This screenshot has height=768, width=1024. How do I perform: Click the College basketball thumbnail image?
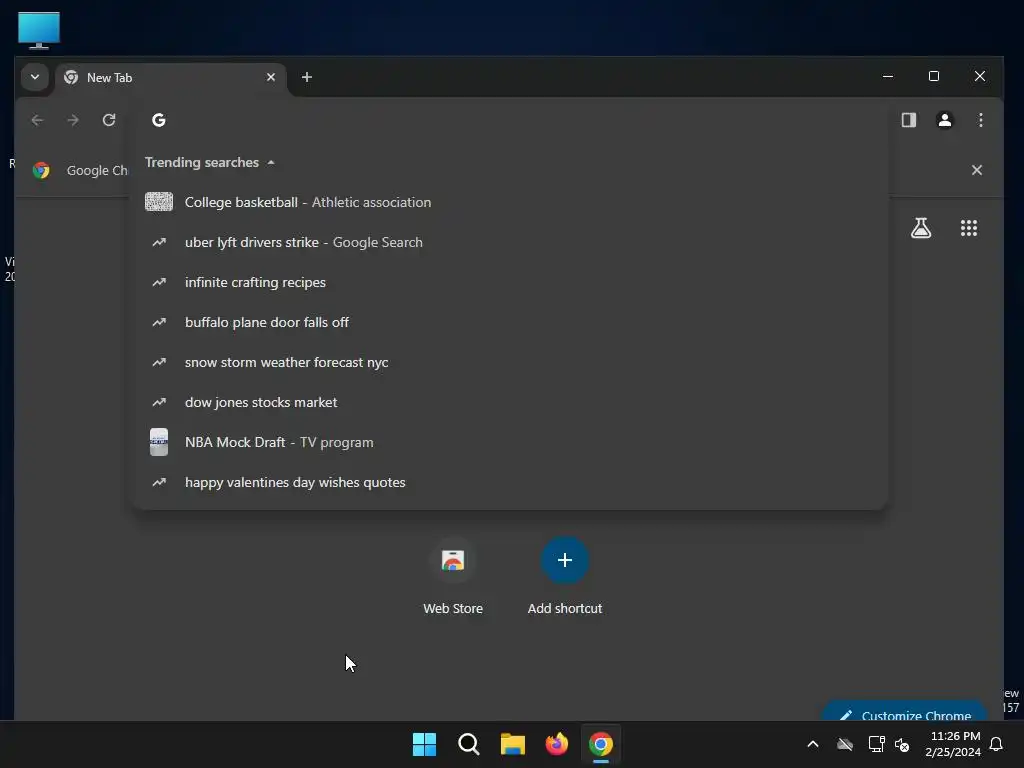click(159, 202)
